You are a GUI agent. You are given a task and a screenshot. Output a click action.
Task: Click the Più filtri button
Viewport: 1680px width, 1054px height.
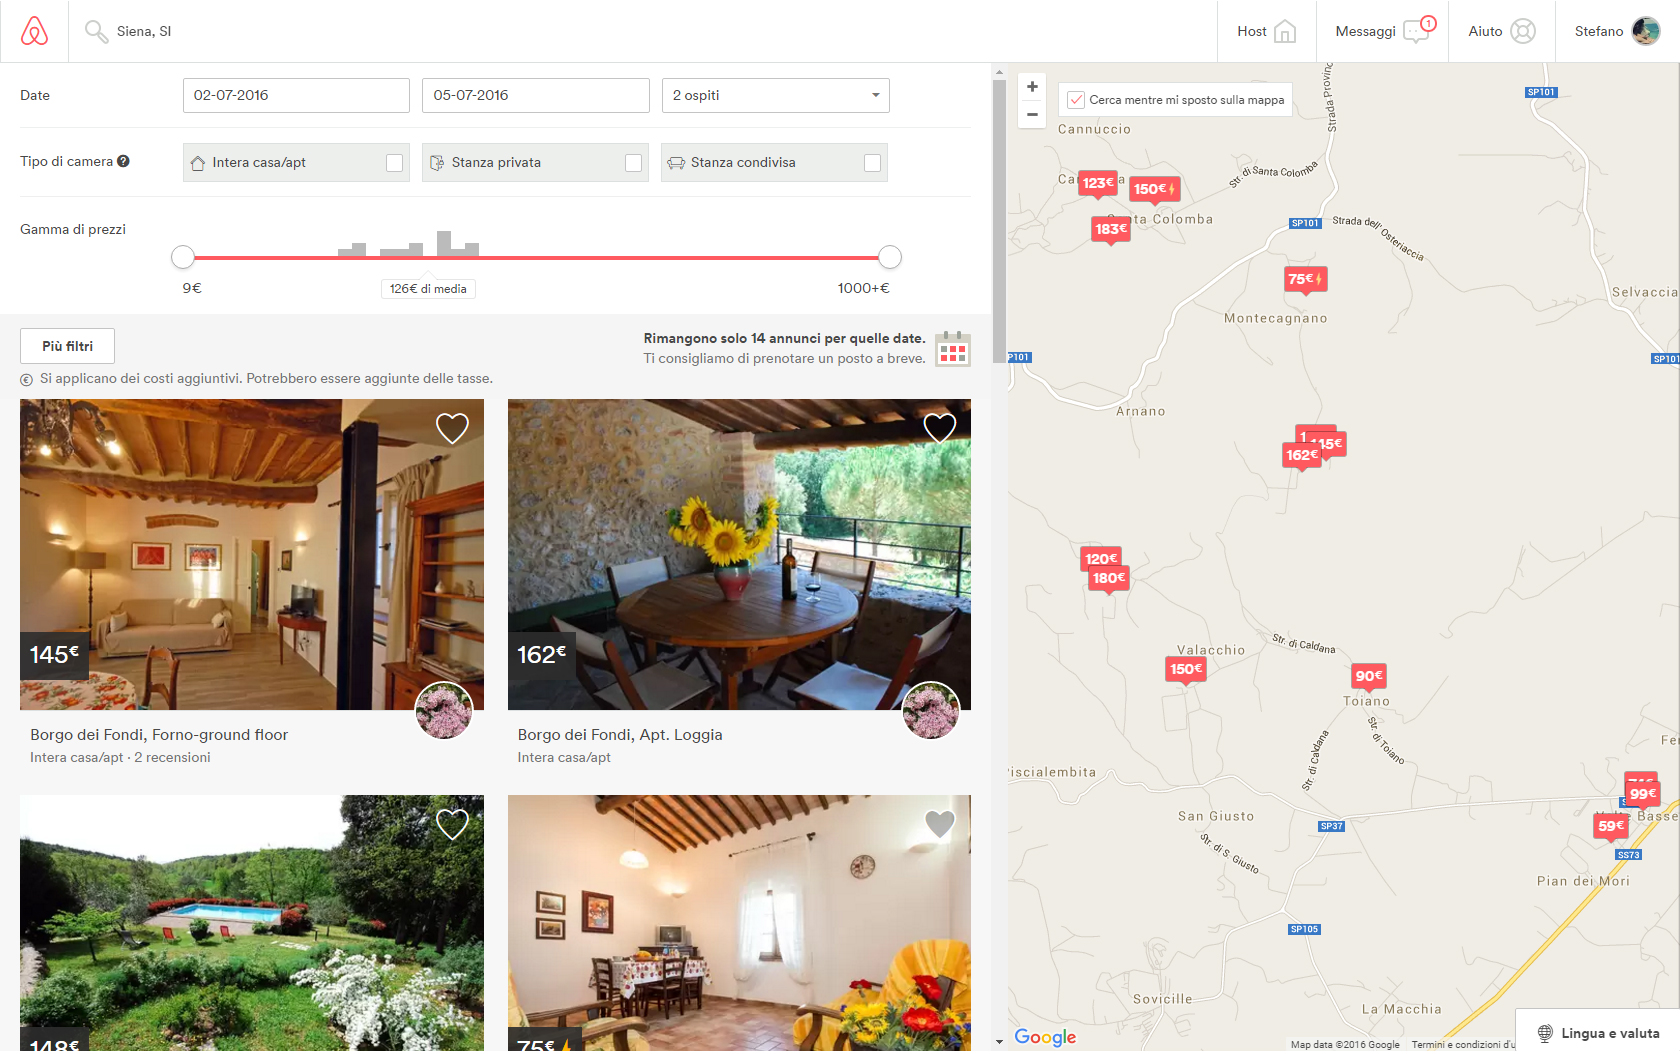click(67, 346)
